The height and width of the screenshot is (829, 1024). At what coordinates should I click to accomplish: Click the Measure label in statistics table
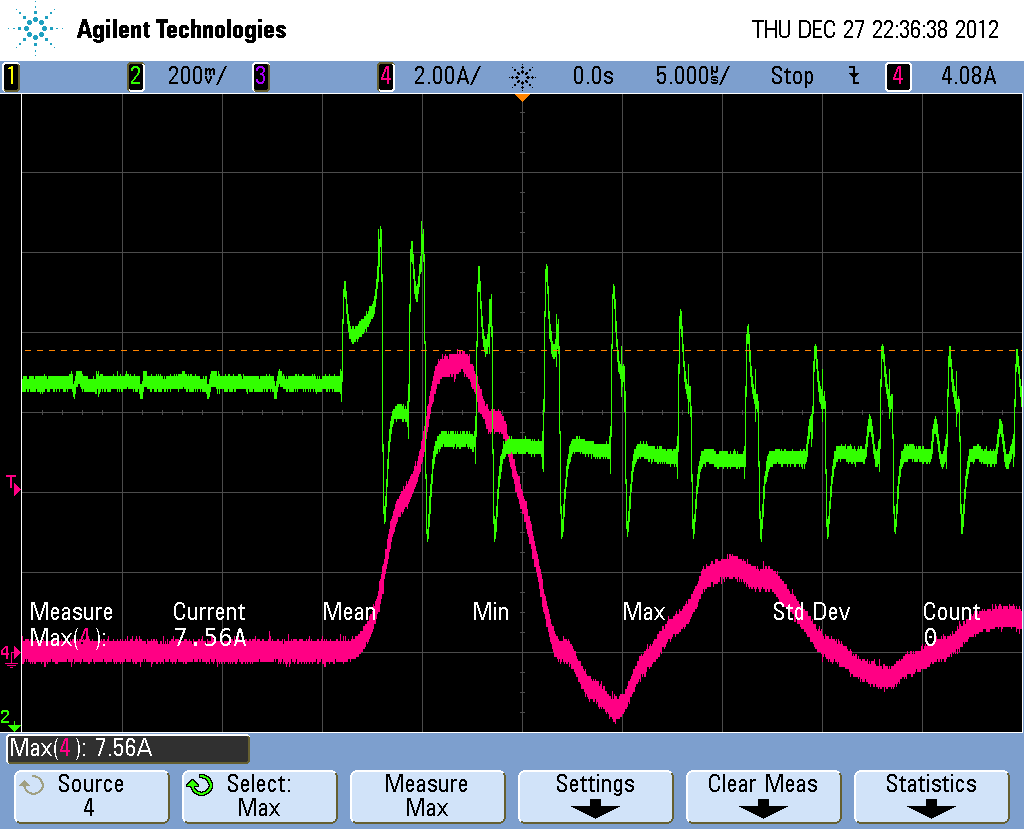pyautogui.click(x=71, y=612)
